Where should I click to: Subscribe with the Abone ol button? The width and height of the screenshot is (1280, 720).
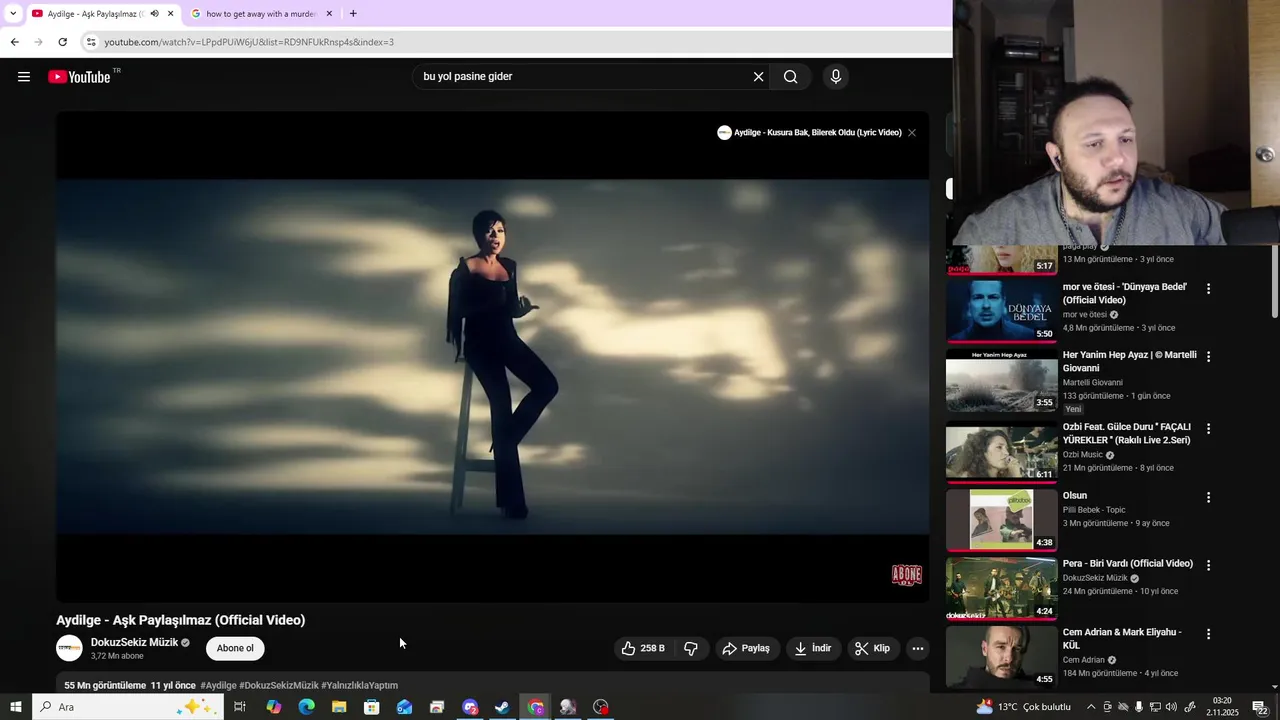point(235,648)
